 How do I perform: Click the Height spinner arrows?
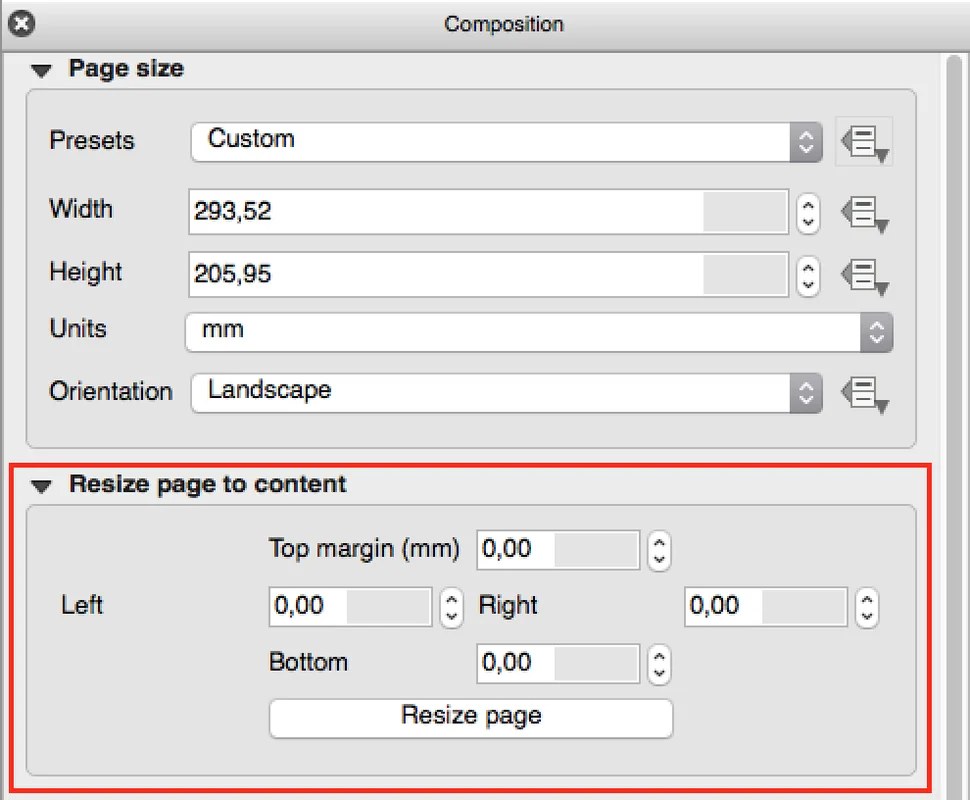[808, 274]
